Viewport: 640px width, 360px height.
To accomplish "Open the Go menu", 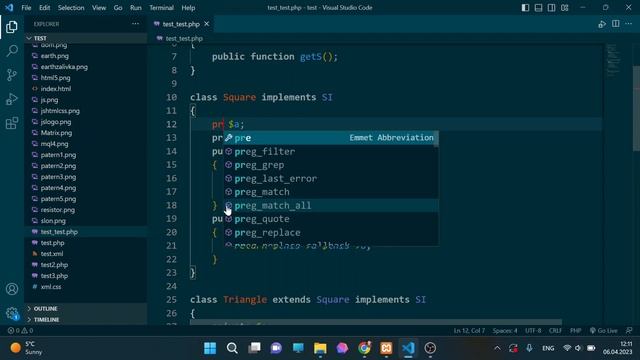I will click(118, 8).
